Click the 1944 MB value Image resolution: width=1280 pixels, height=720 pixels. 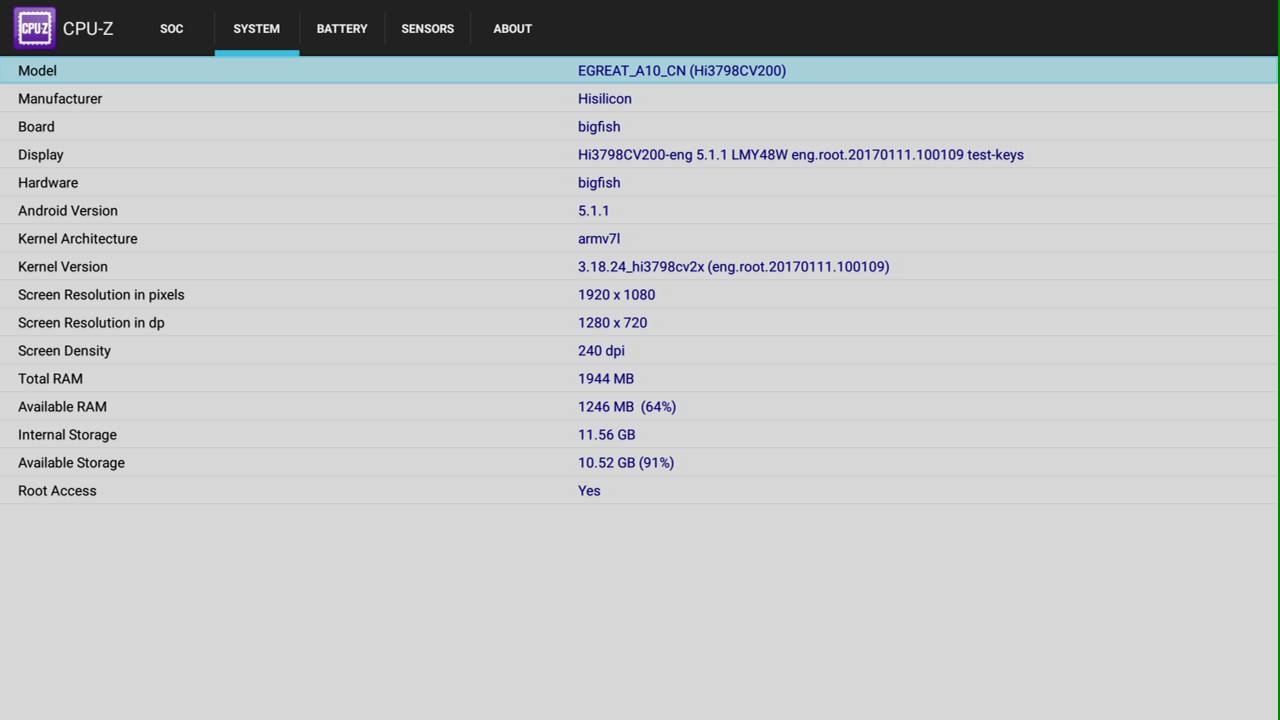[606, 379]
